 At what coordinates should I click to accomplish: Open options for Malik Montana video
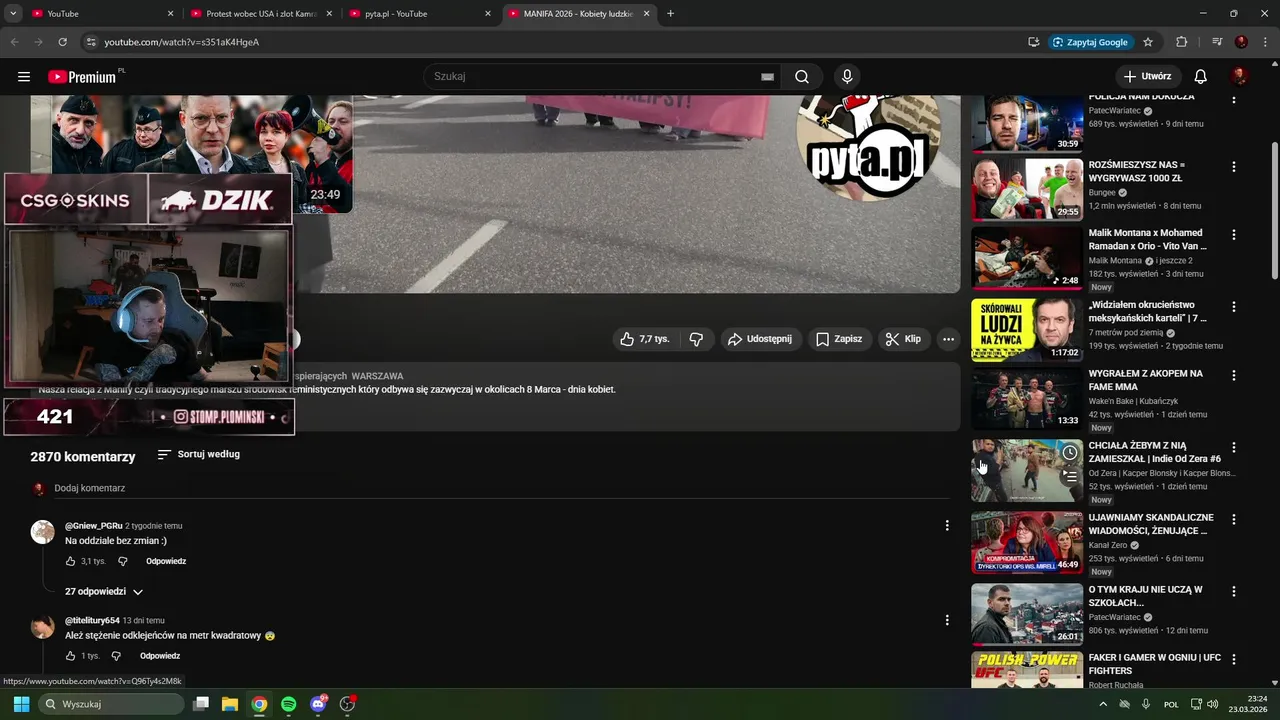pos(1233,235)
